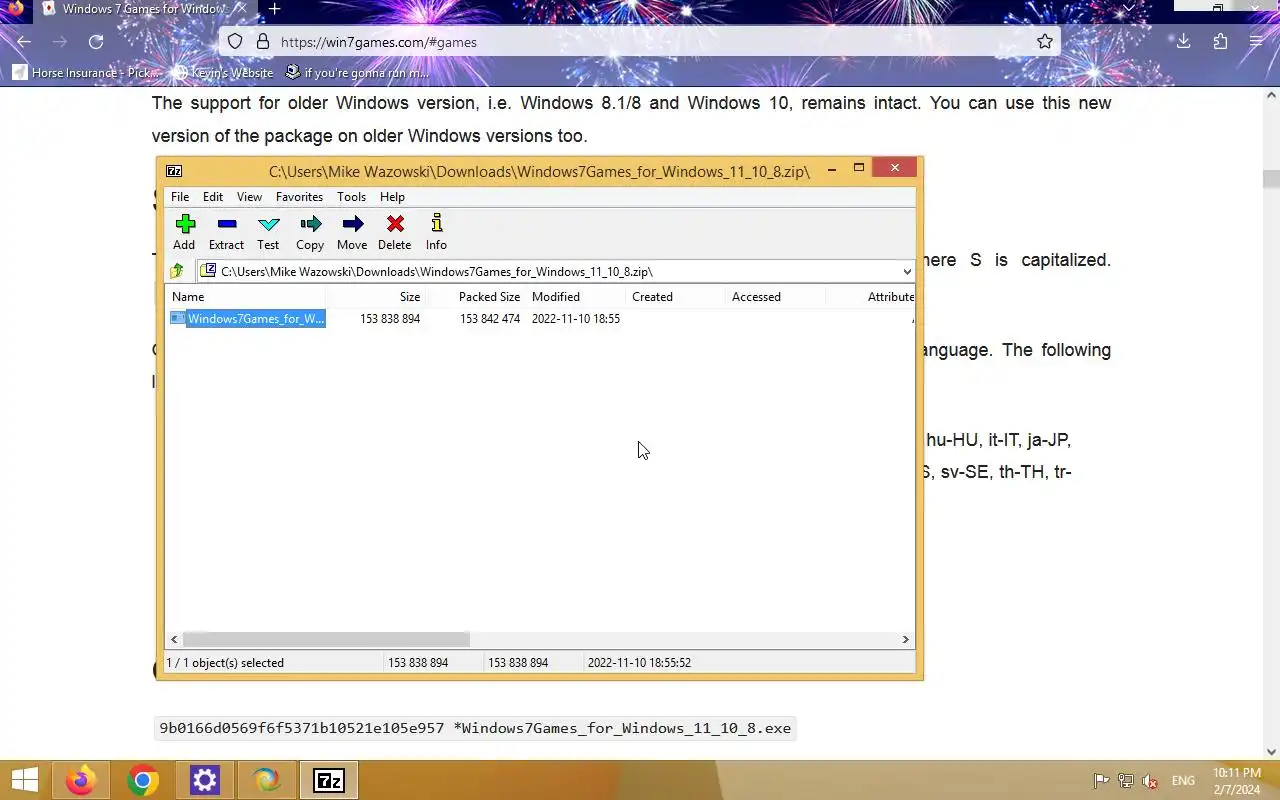Open the Edit menu

tap(213, 197)
